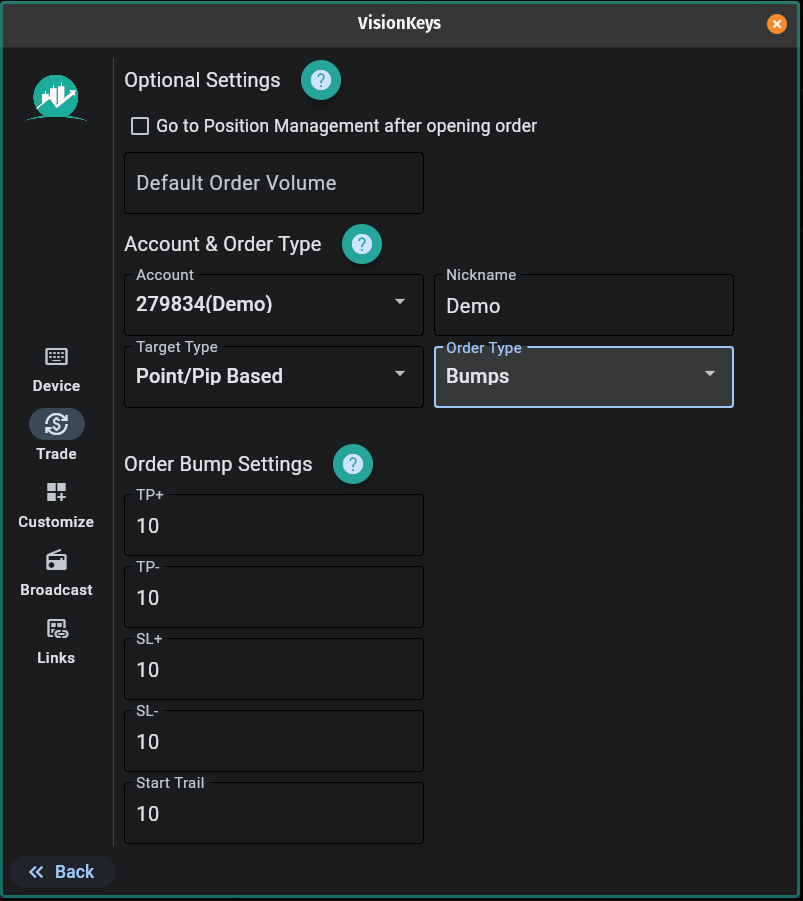Screen dimensions: 803x901
Task: Expand the Account dropdown
Action: [274, 305]
